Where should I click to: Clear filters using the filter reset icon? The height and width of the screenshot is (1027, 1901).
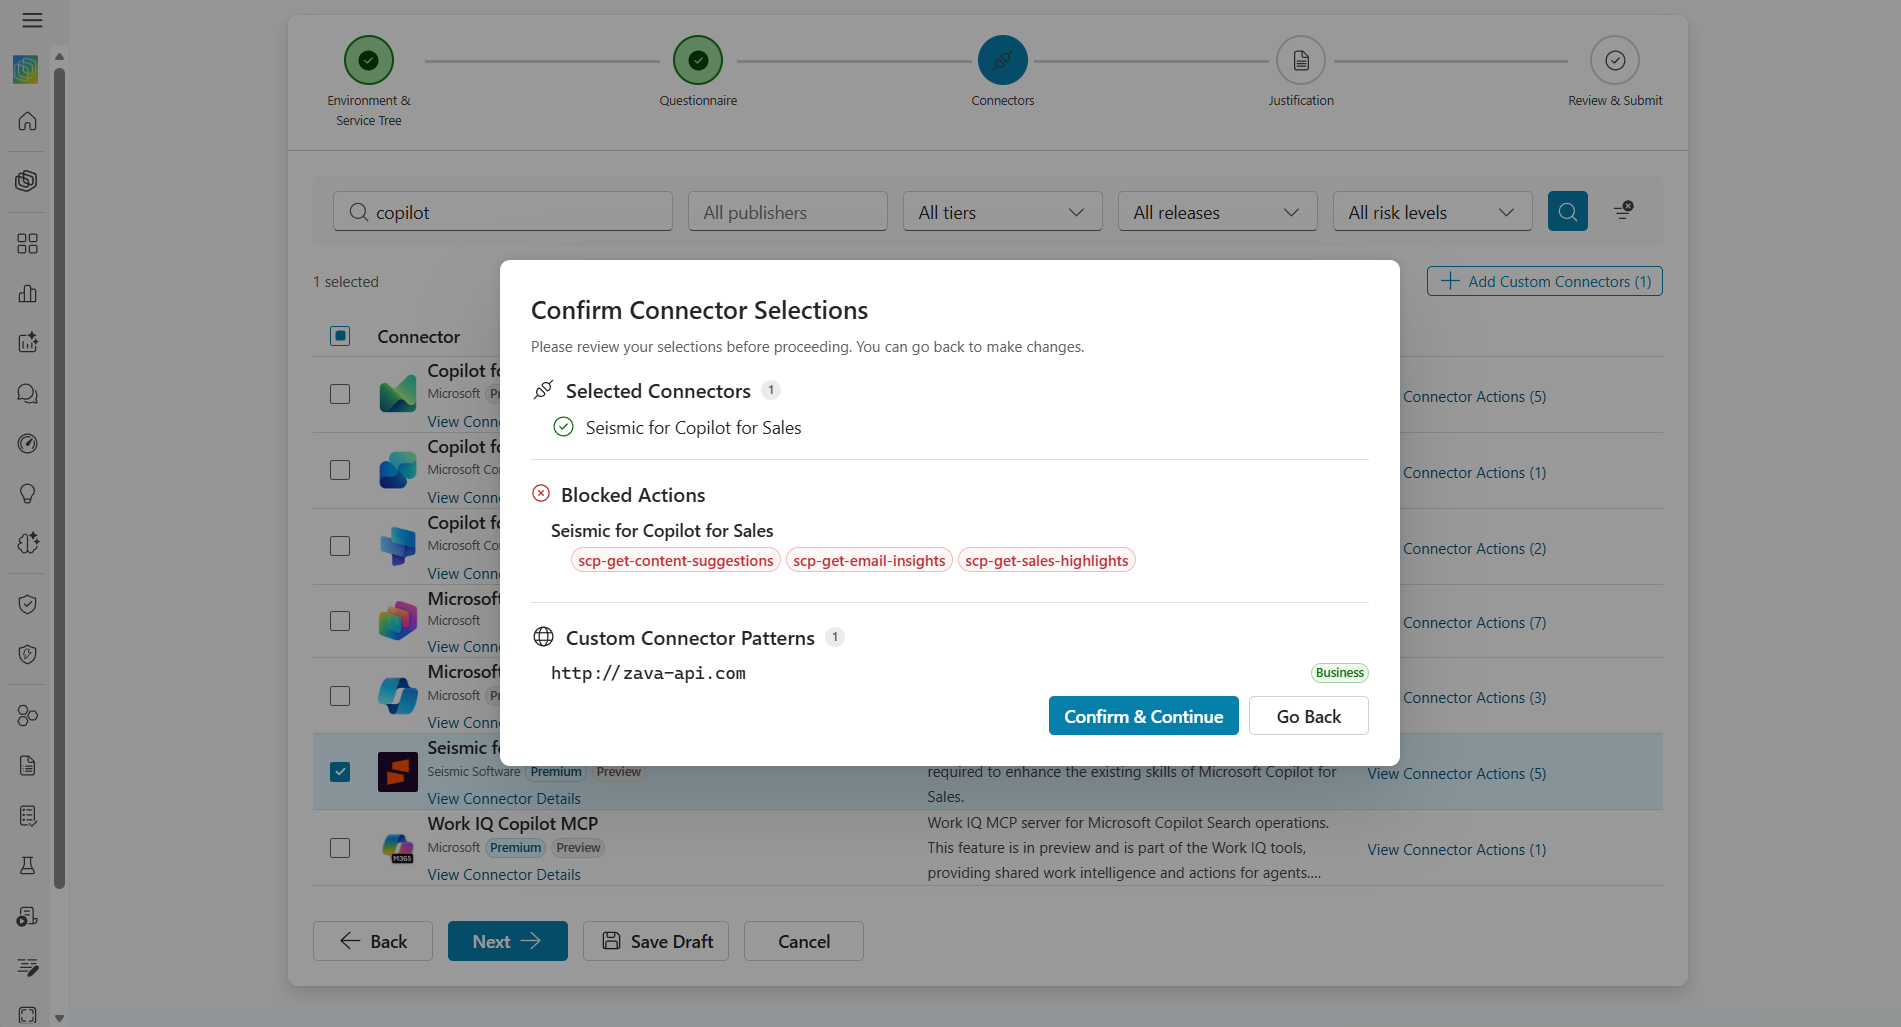coord(1623,210)
